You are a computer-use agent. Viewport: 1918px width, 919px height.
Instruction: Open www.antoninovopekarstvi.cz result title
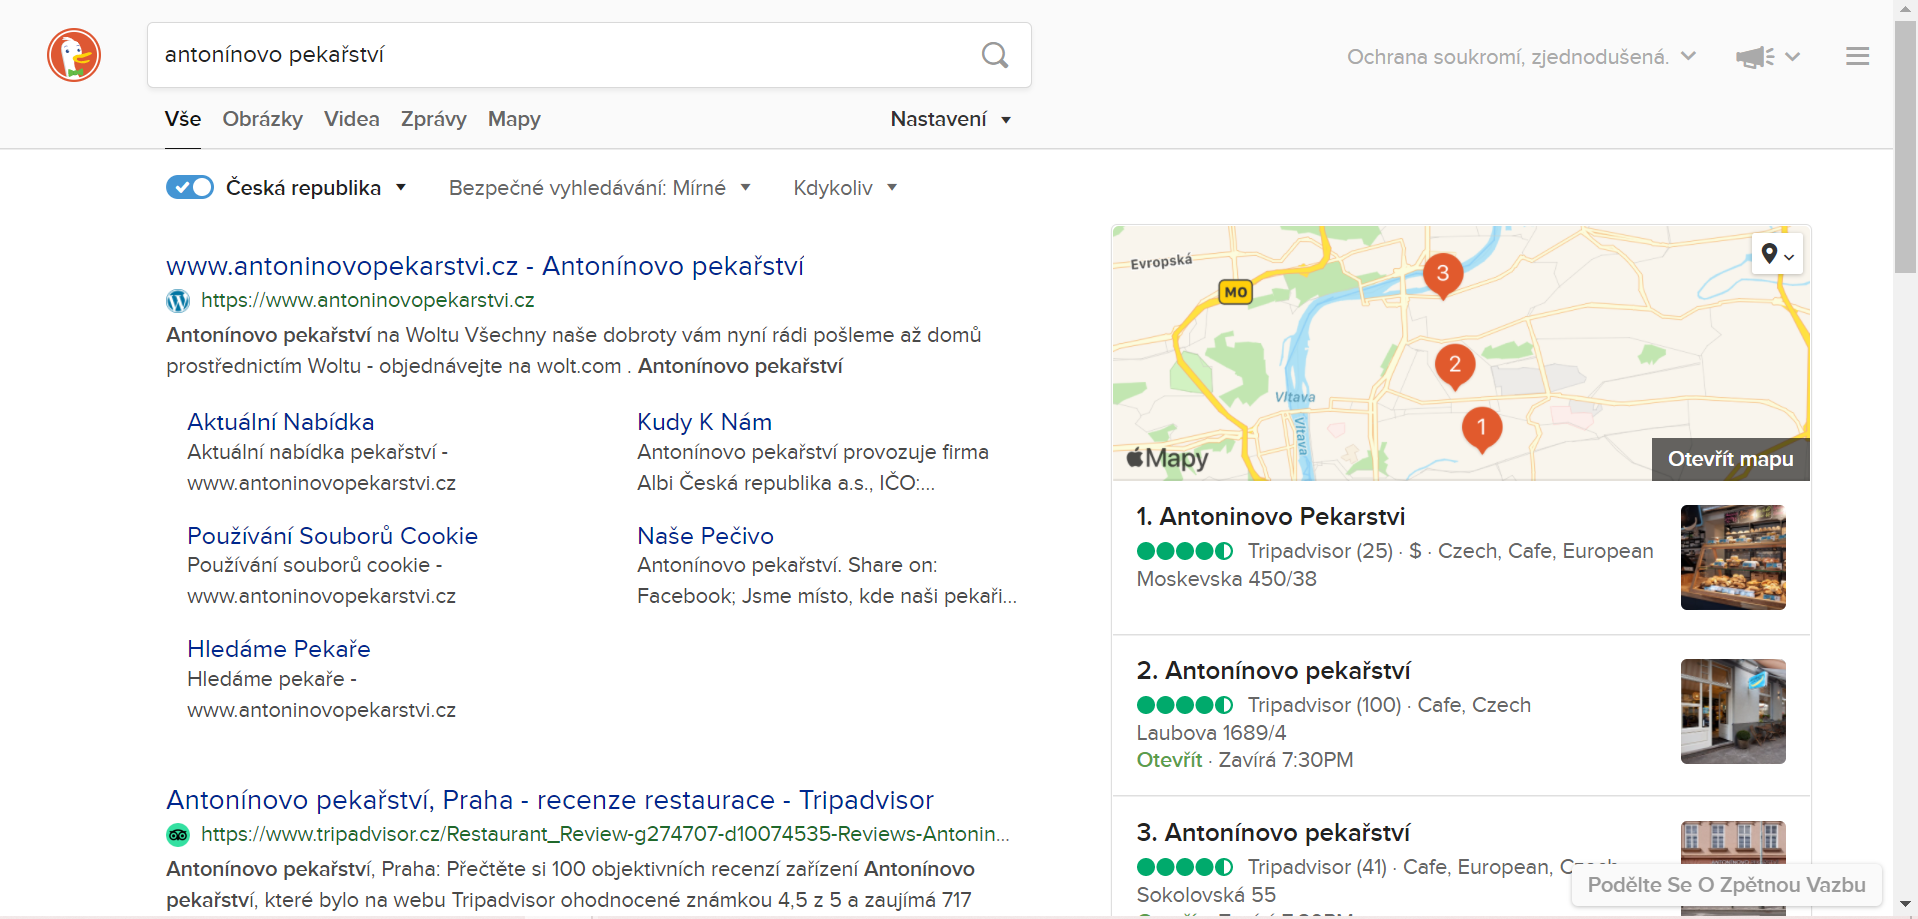tap(485, 266)
